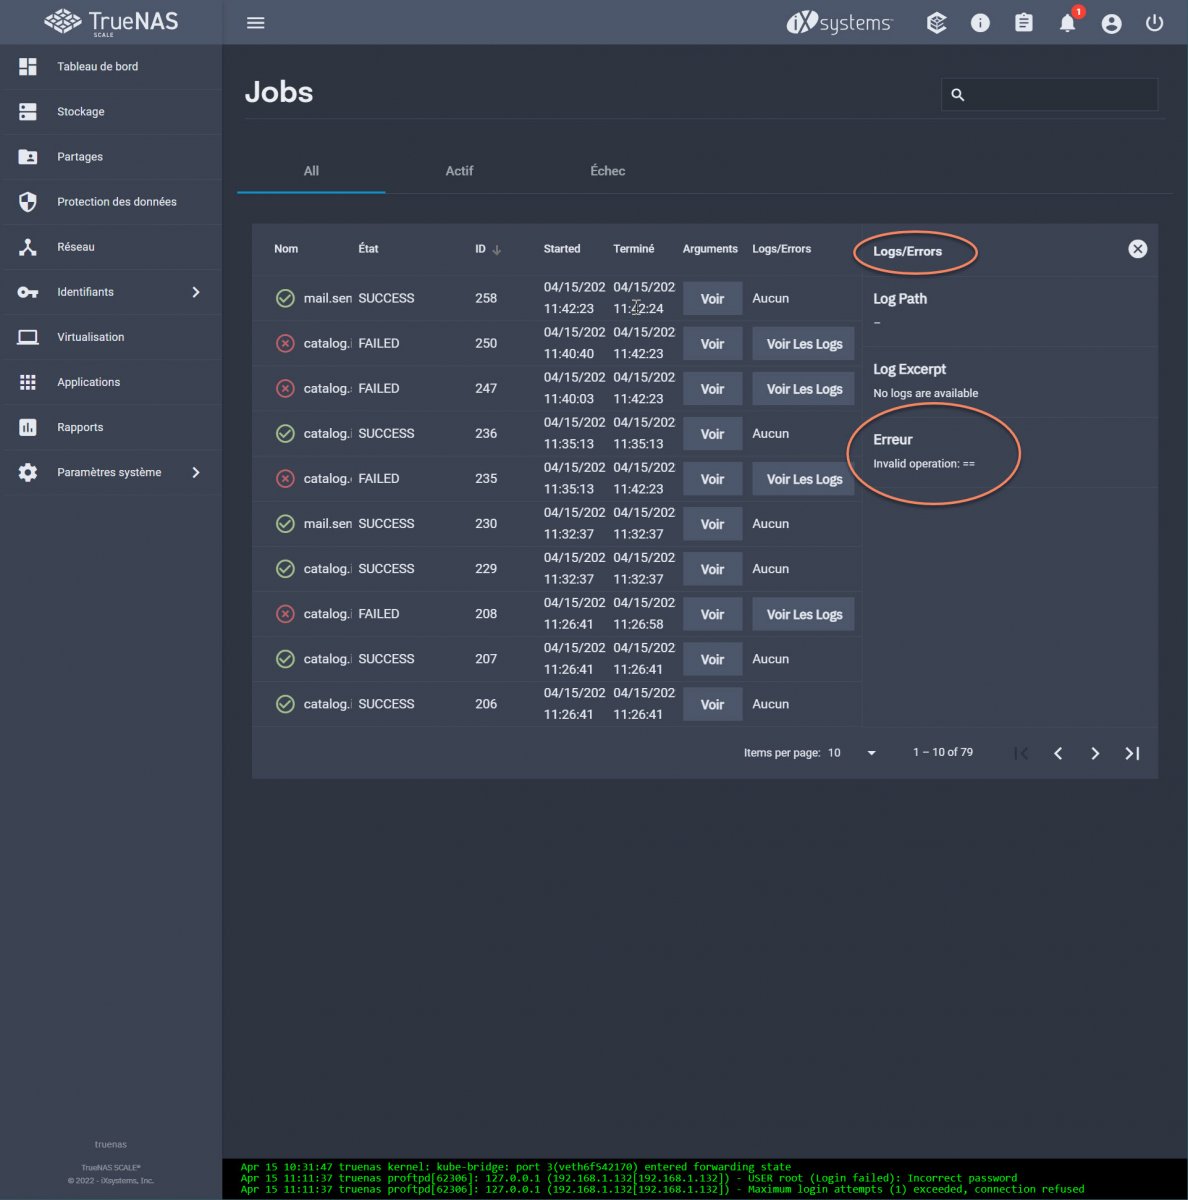Open Voir Les Logs for job 208
The image size is (1188, 1200).
pos(804,614)
